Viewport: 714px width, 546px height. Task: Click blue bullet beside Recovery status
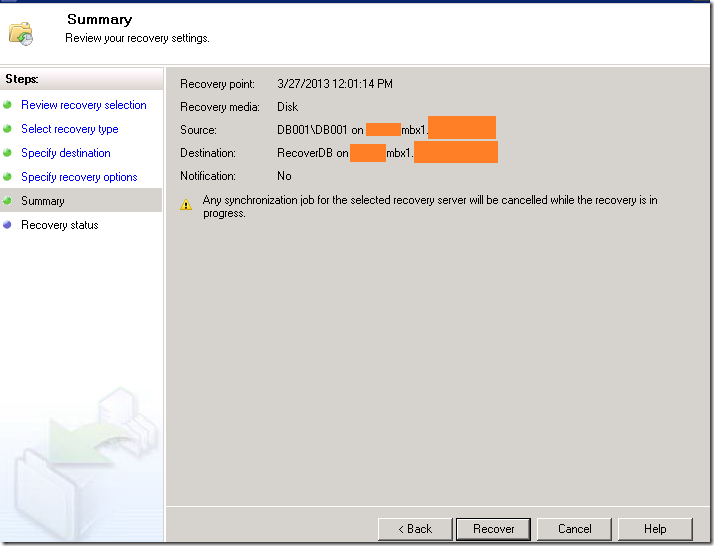[x=7, y=225]
